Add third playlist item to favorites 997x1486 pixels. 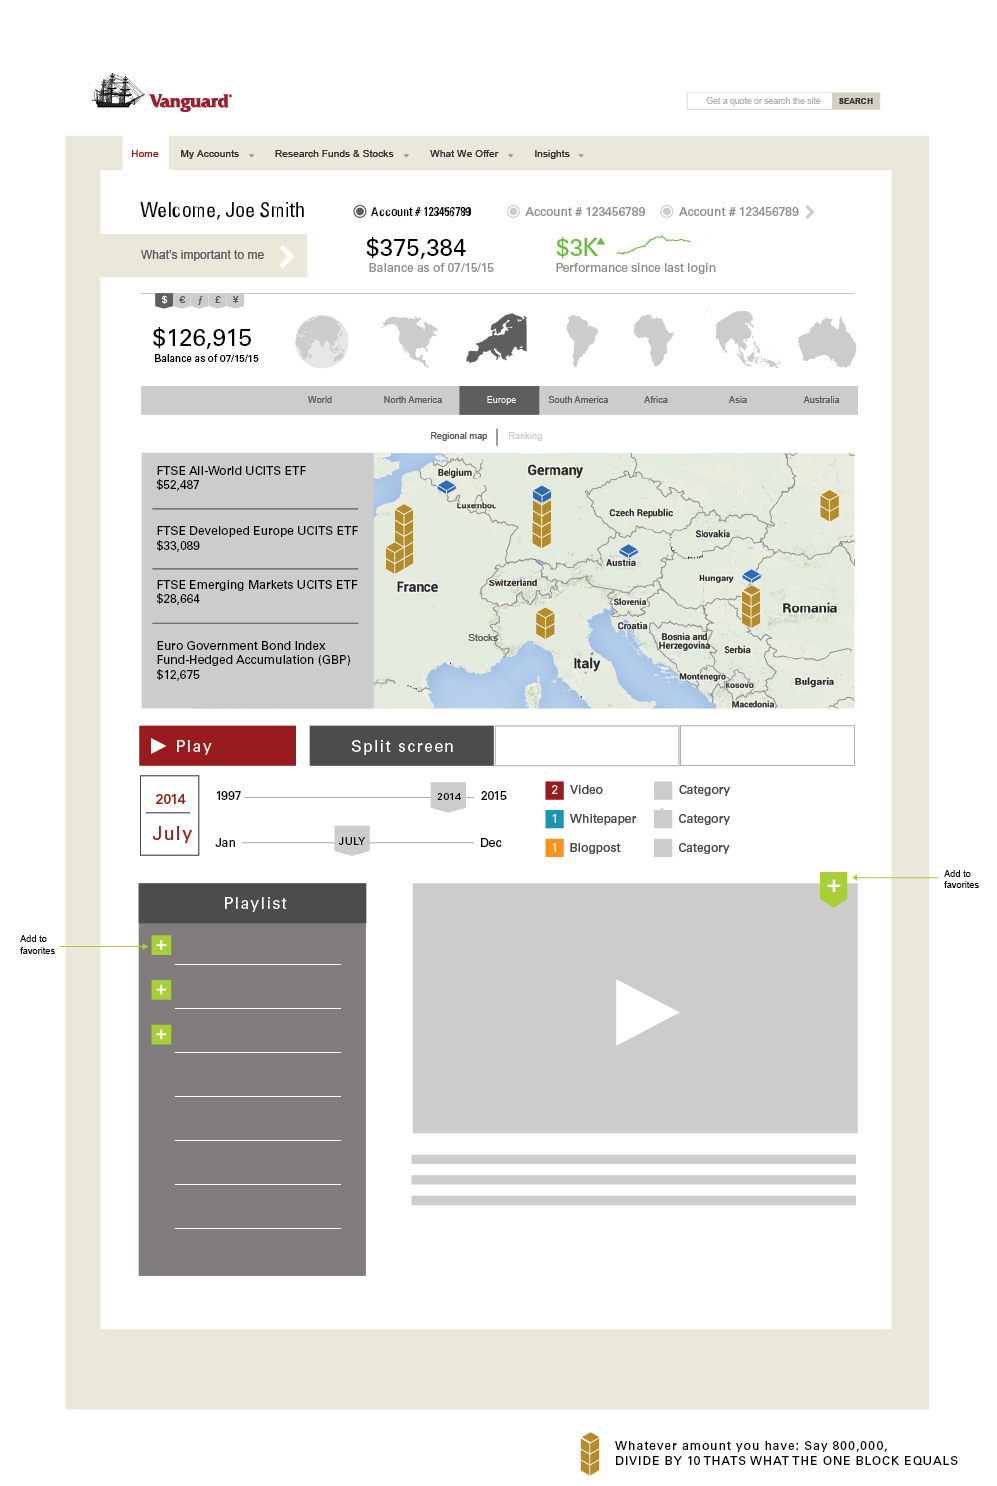pos(161,1034)
